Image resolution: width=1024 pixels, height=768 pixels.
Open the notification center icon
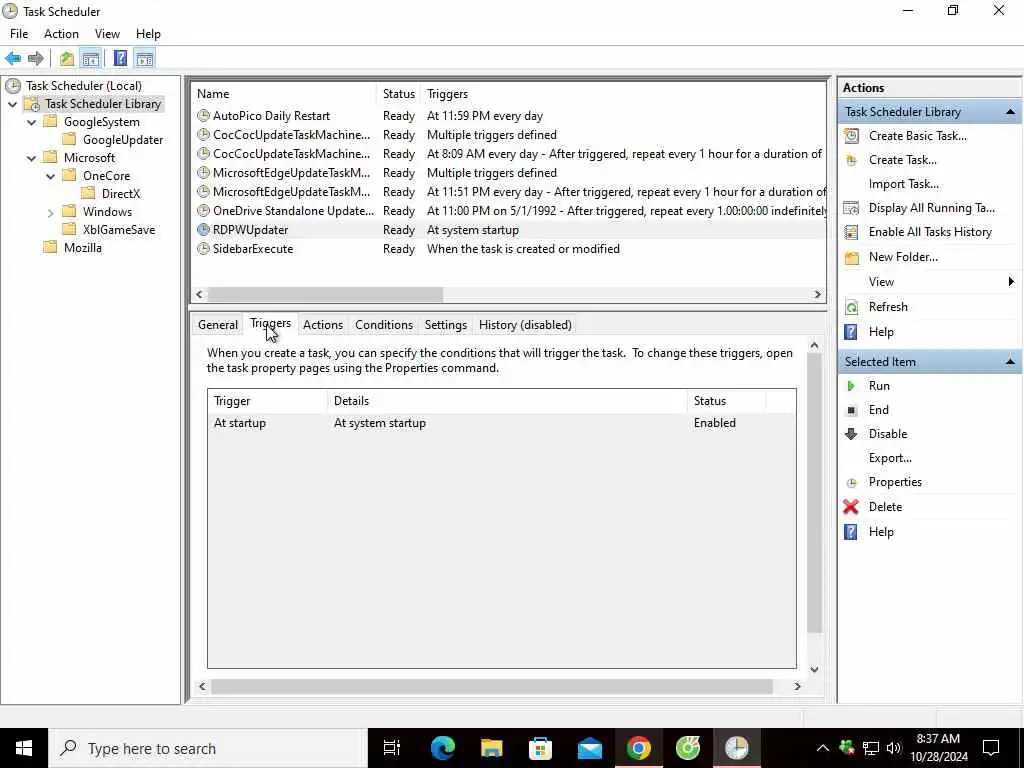point(991,748)
